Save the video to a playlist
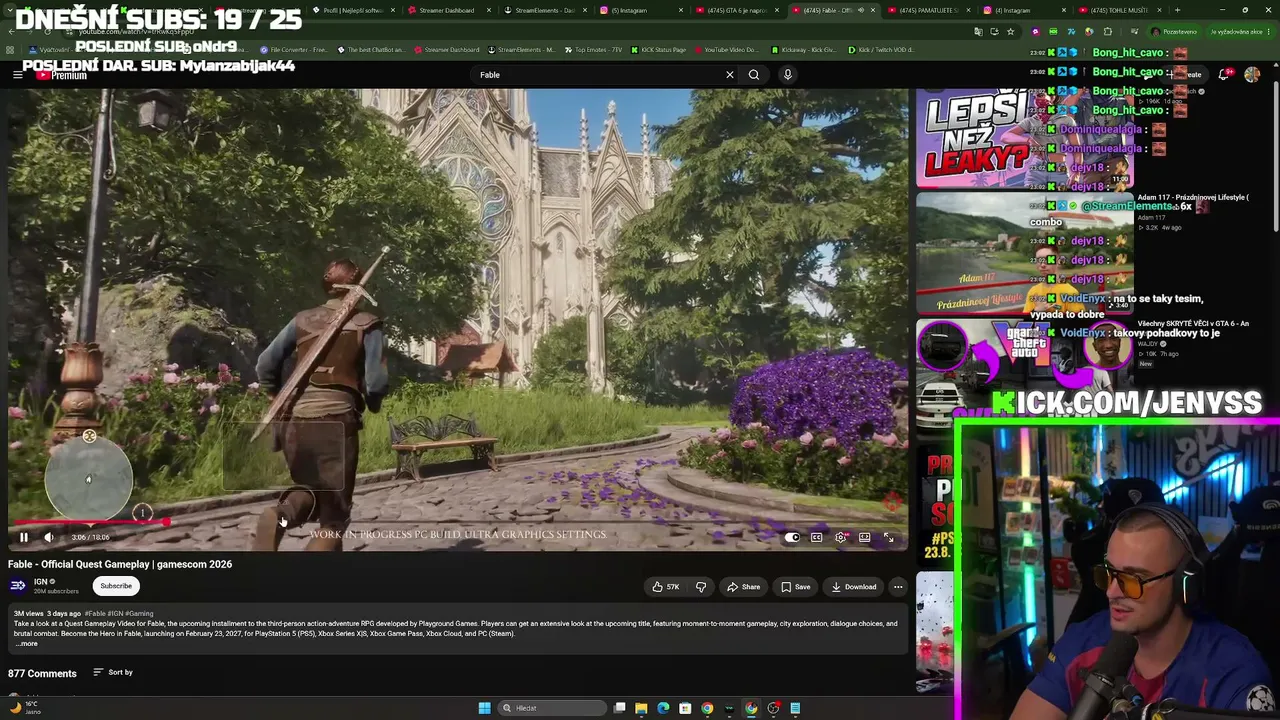Image resolution: width=1280 pixels, height=720 pixels. (796, 587)
